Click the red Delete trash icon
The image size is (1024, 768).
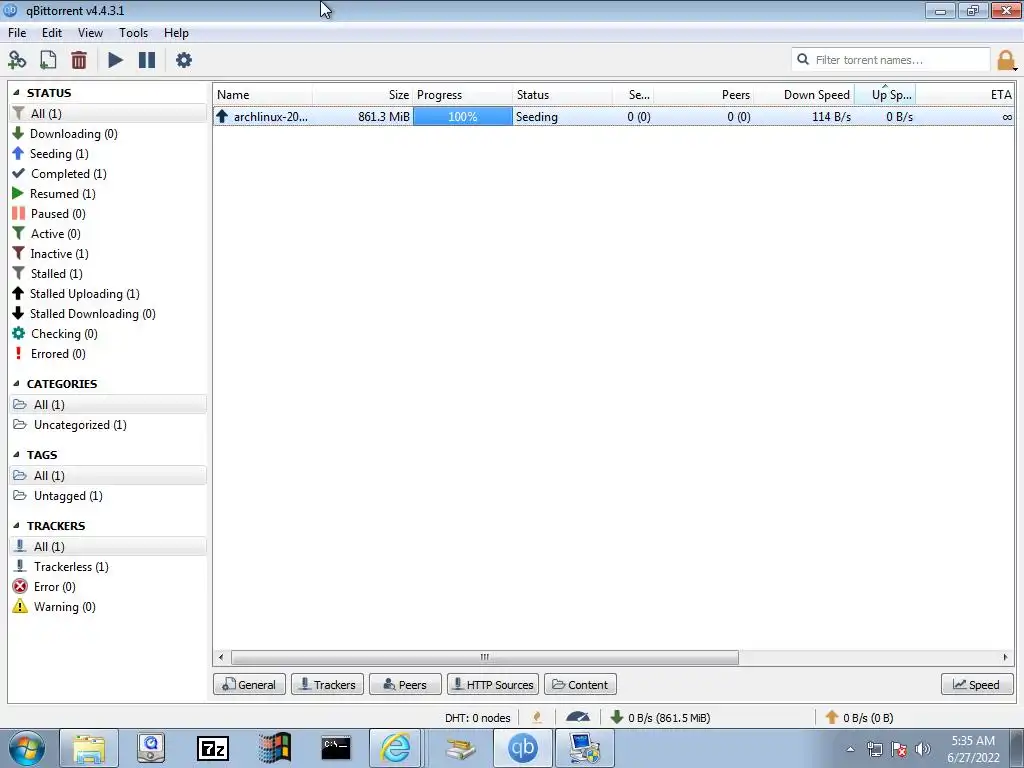(x=79, y=60)
